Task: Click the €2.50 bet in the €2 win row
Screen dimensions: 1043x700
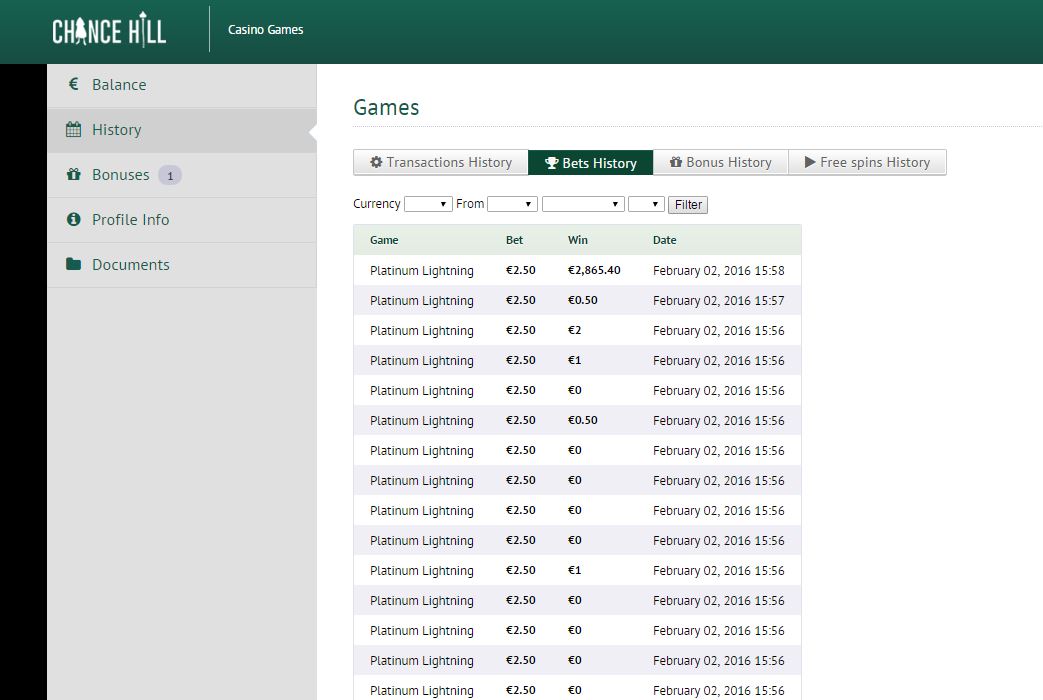Action: (520, 330)
